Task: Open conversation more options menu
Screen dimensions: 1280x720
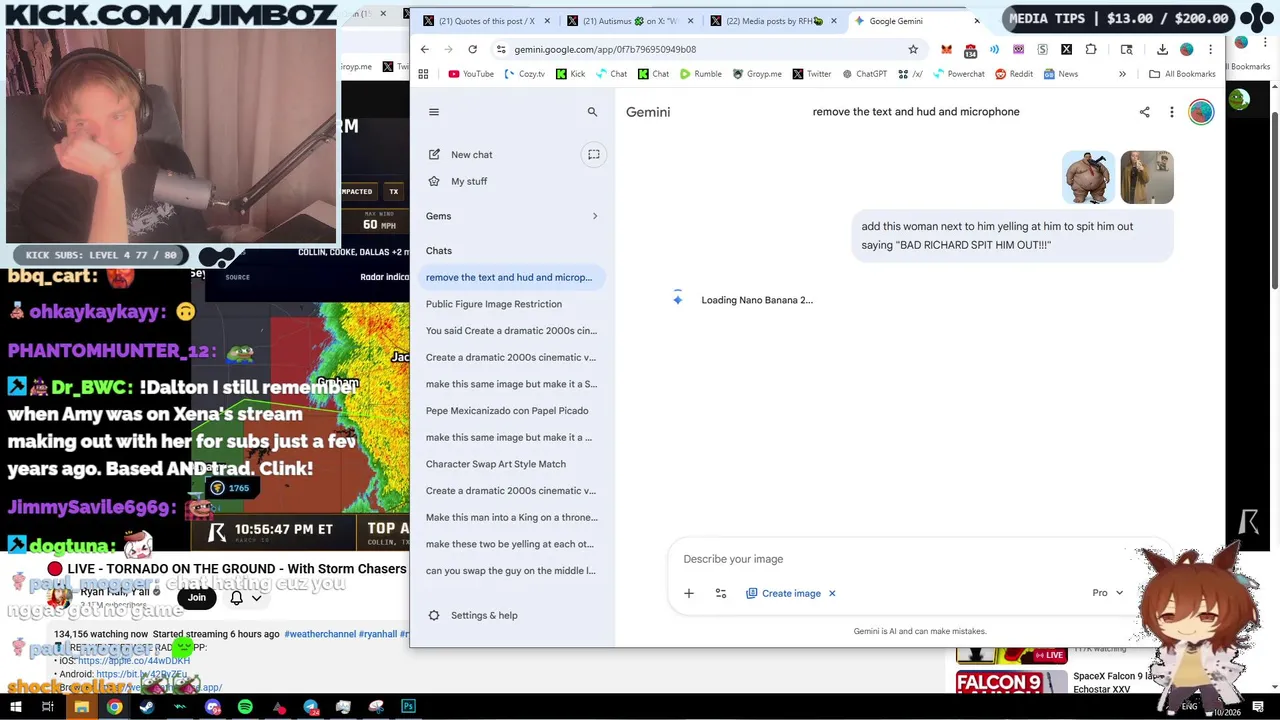Action: click(x=1172, y=112)
